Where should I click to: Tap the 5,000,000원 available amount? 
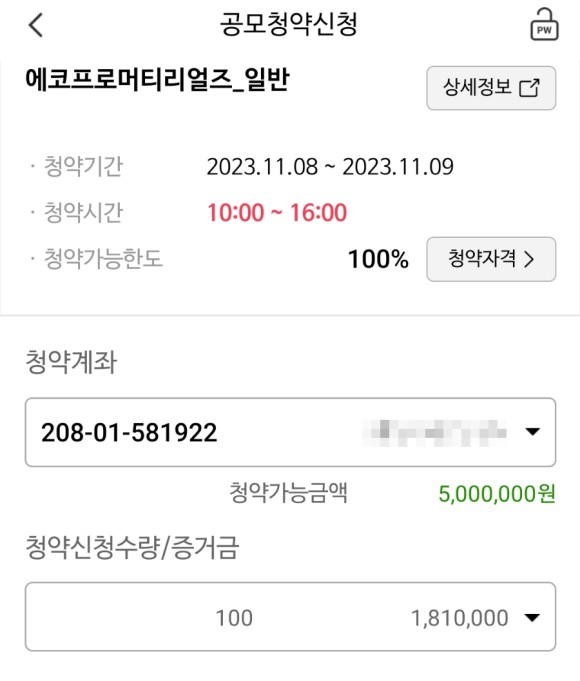[497, 494]
